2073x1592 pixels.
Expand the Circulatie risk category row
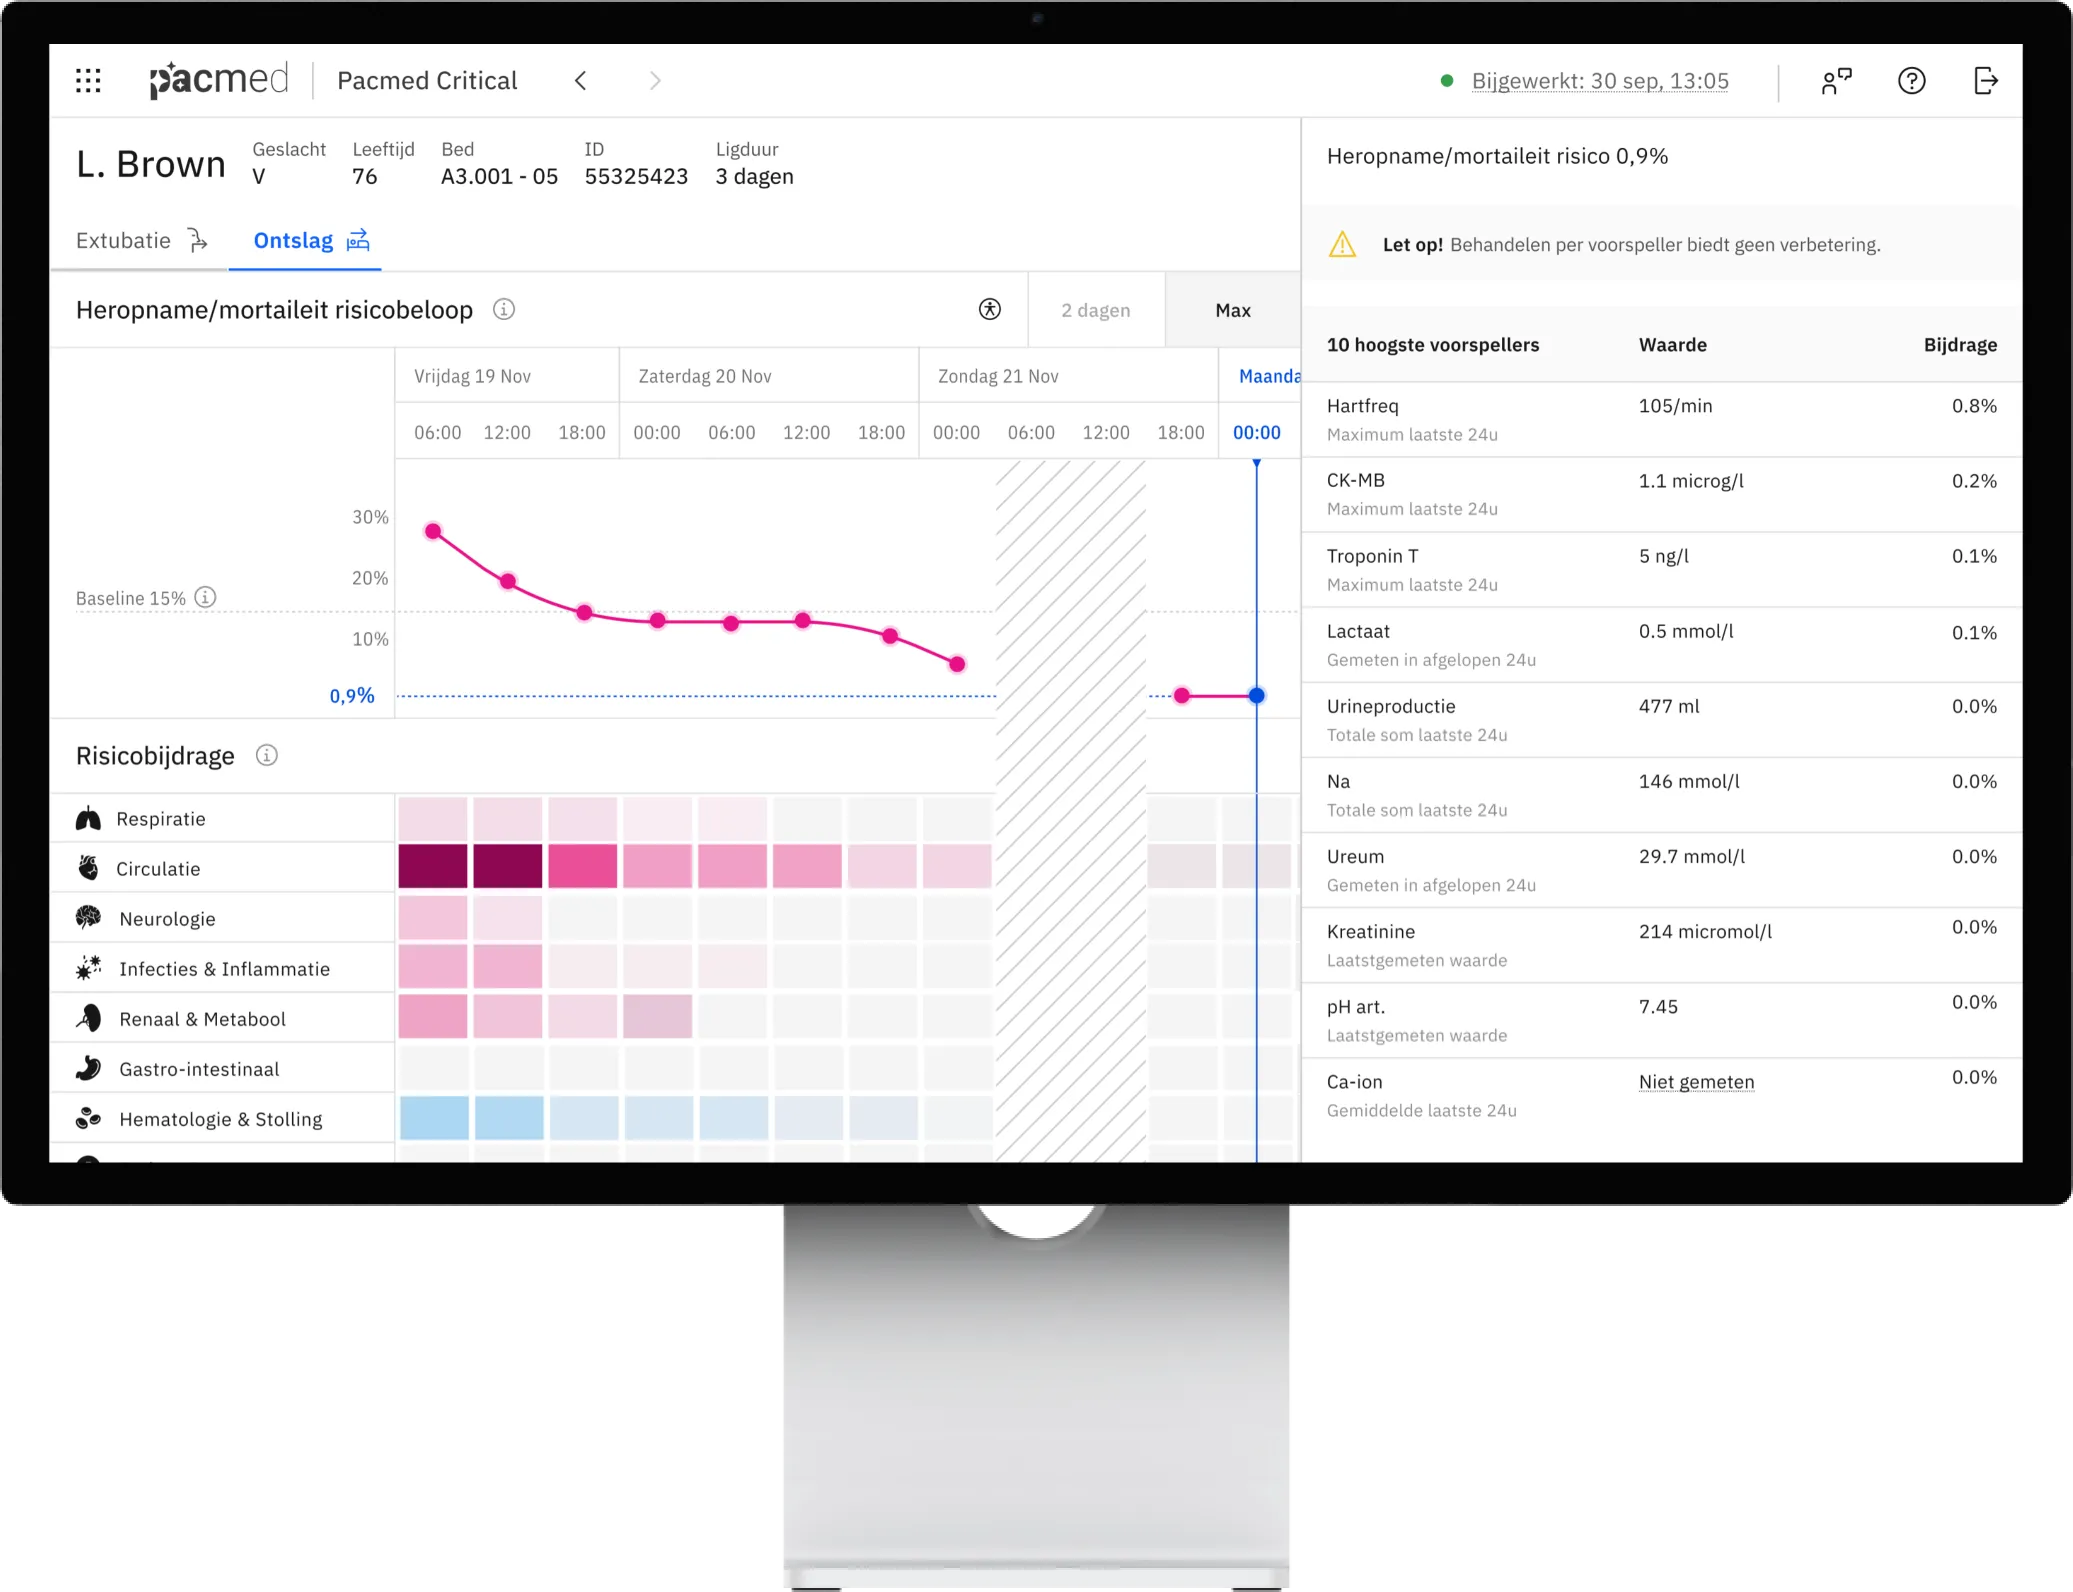[x=158, y=869]
